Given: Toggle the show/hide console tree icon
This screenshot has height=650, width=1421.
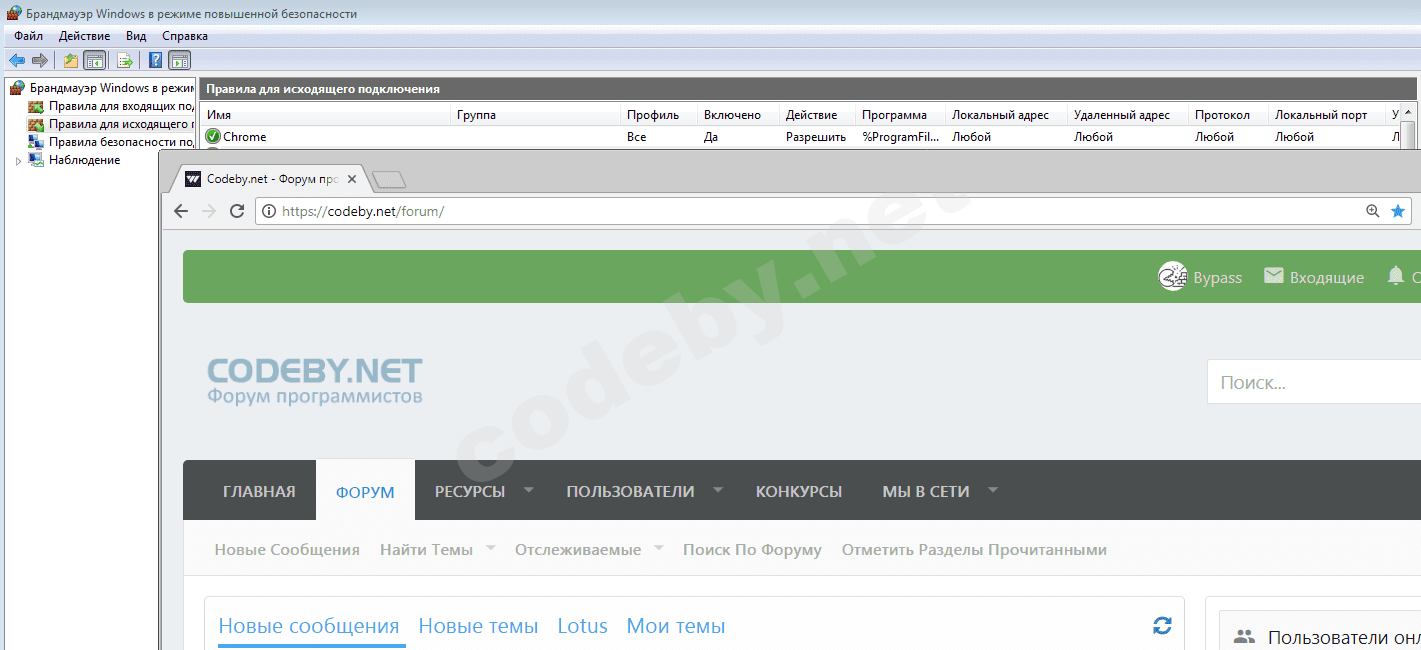Looking at the screenshot, I should click(x=94, y=60).
